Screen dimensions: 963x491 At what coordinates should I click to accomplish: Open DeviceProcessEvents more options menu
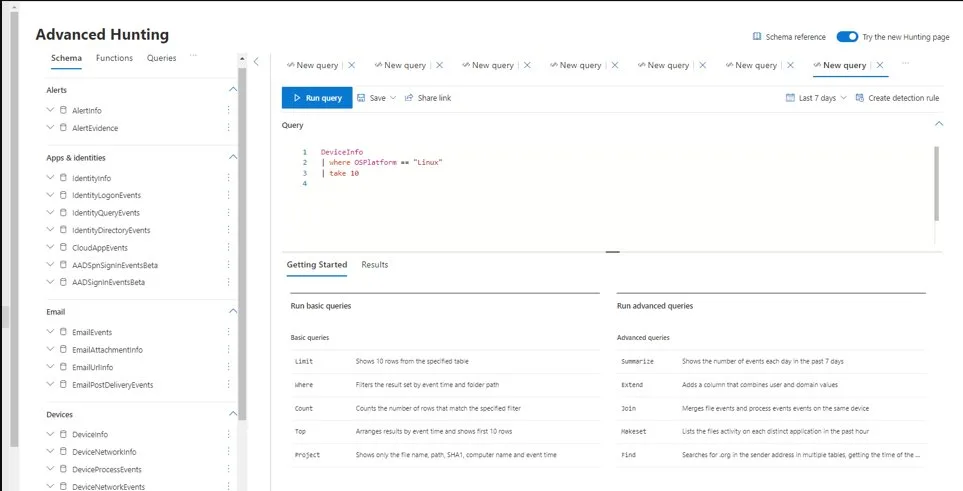click(228, 469)
